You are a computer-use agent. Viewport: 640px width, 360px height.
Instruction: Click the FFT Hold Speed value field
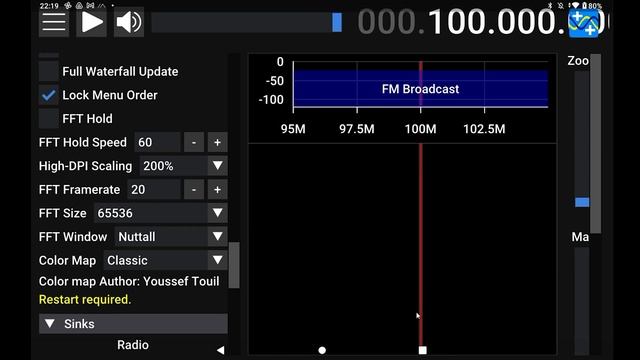click(157, 142)
